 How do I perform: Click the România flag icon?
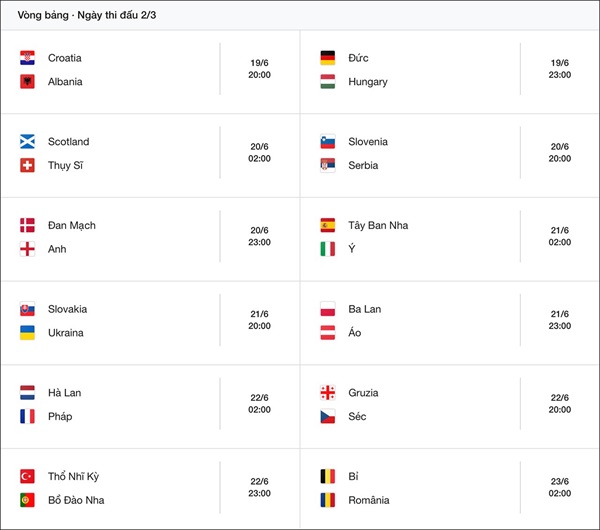[x=327, y=500]
